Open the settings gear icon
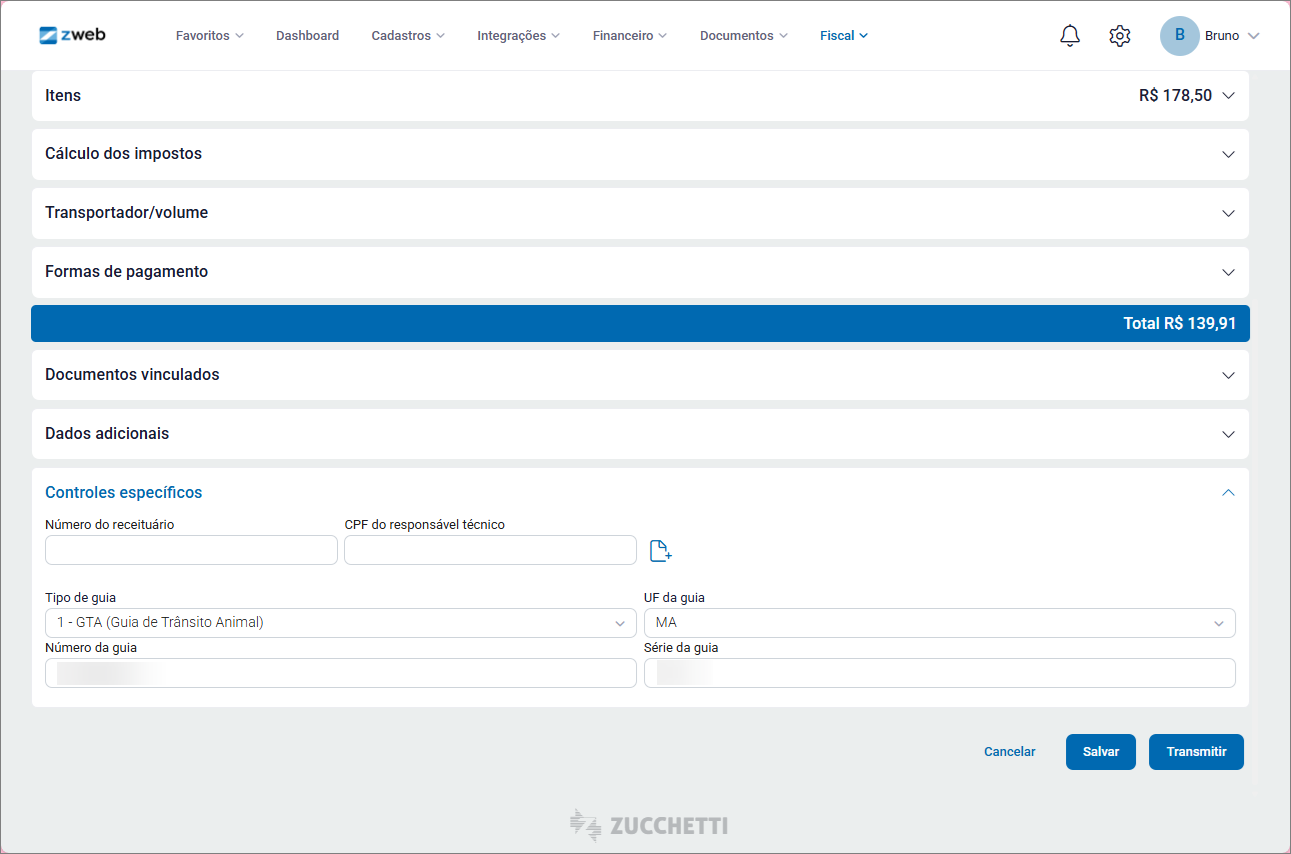 coord(1119,36)
